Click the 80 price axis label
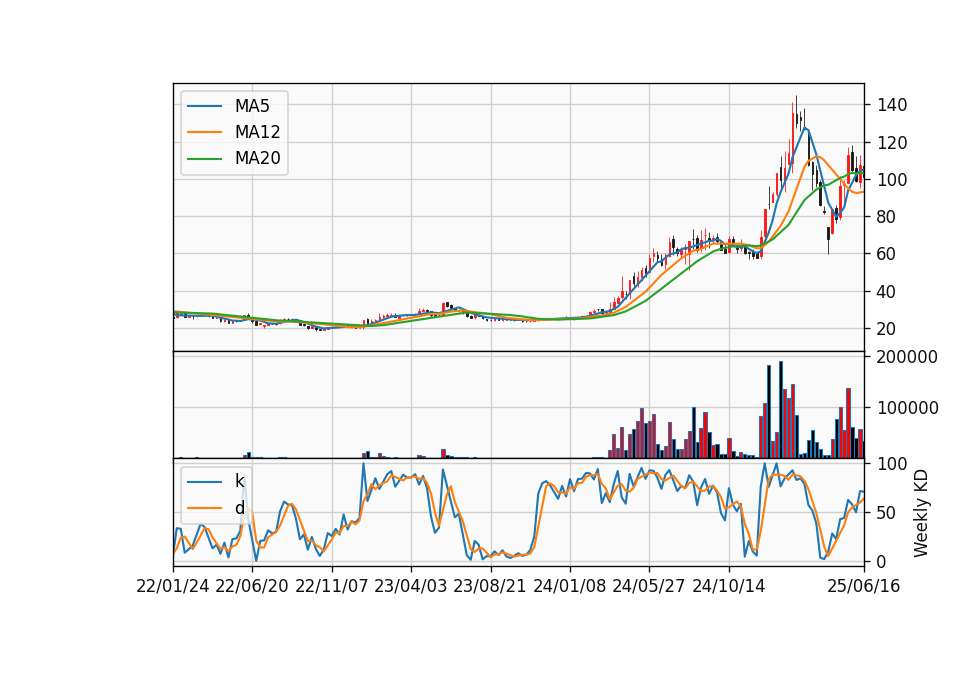 click(886, 217)
